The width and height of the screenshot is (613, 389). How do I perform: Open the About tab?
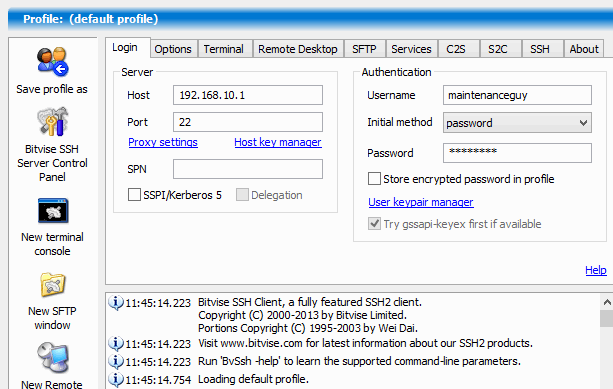click(584, 49)
